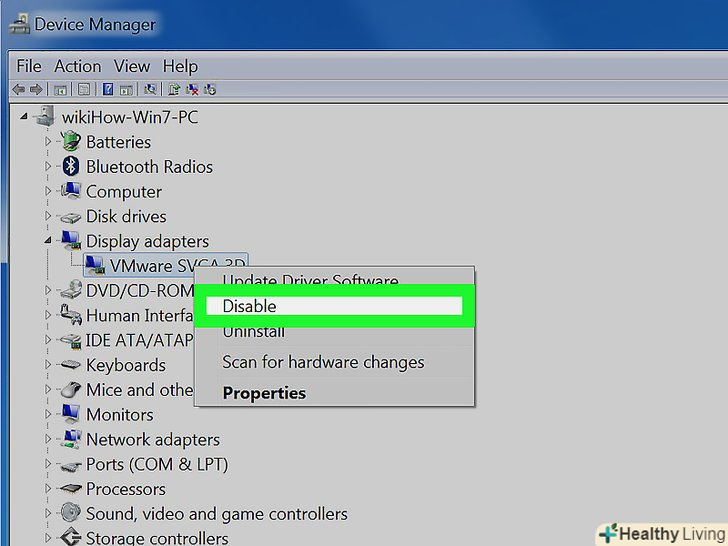Select the Bluetooth Radios icon
728x546 pixels.
click(71, 166)
